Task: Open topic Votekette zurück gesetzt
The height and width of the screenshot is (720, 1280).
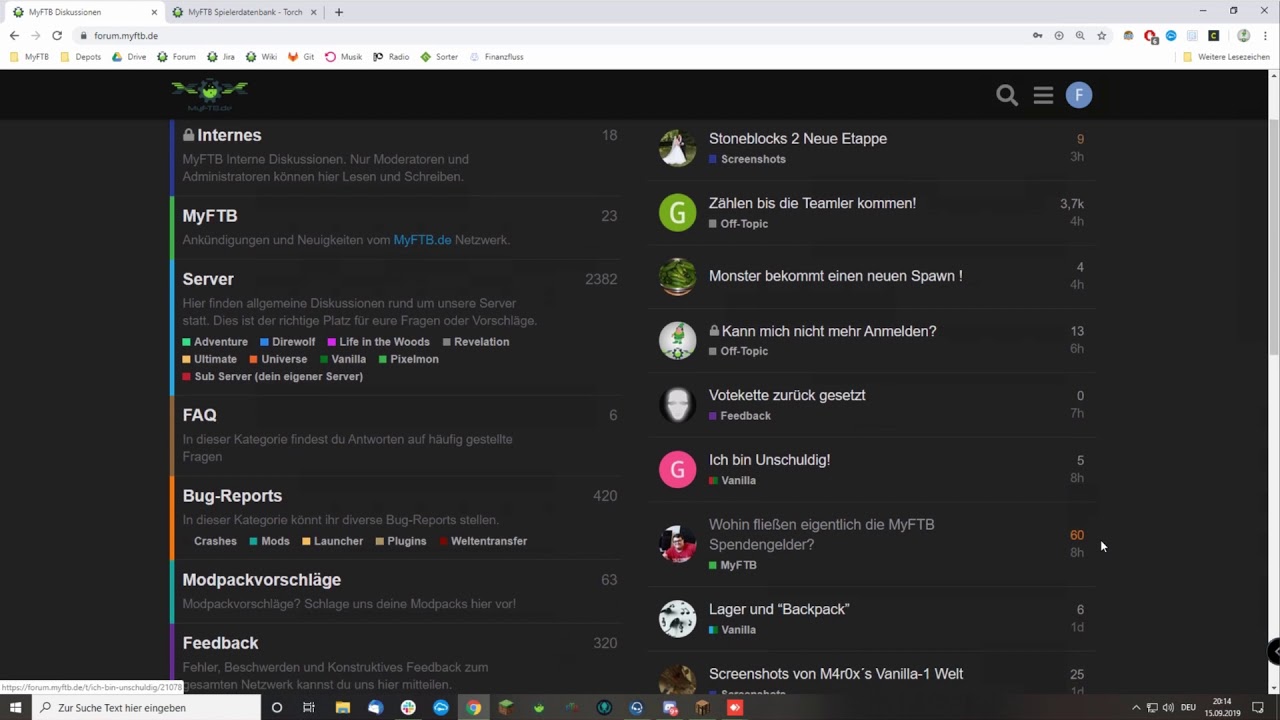Action: pyautogui.click(x=787, y=395)
